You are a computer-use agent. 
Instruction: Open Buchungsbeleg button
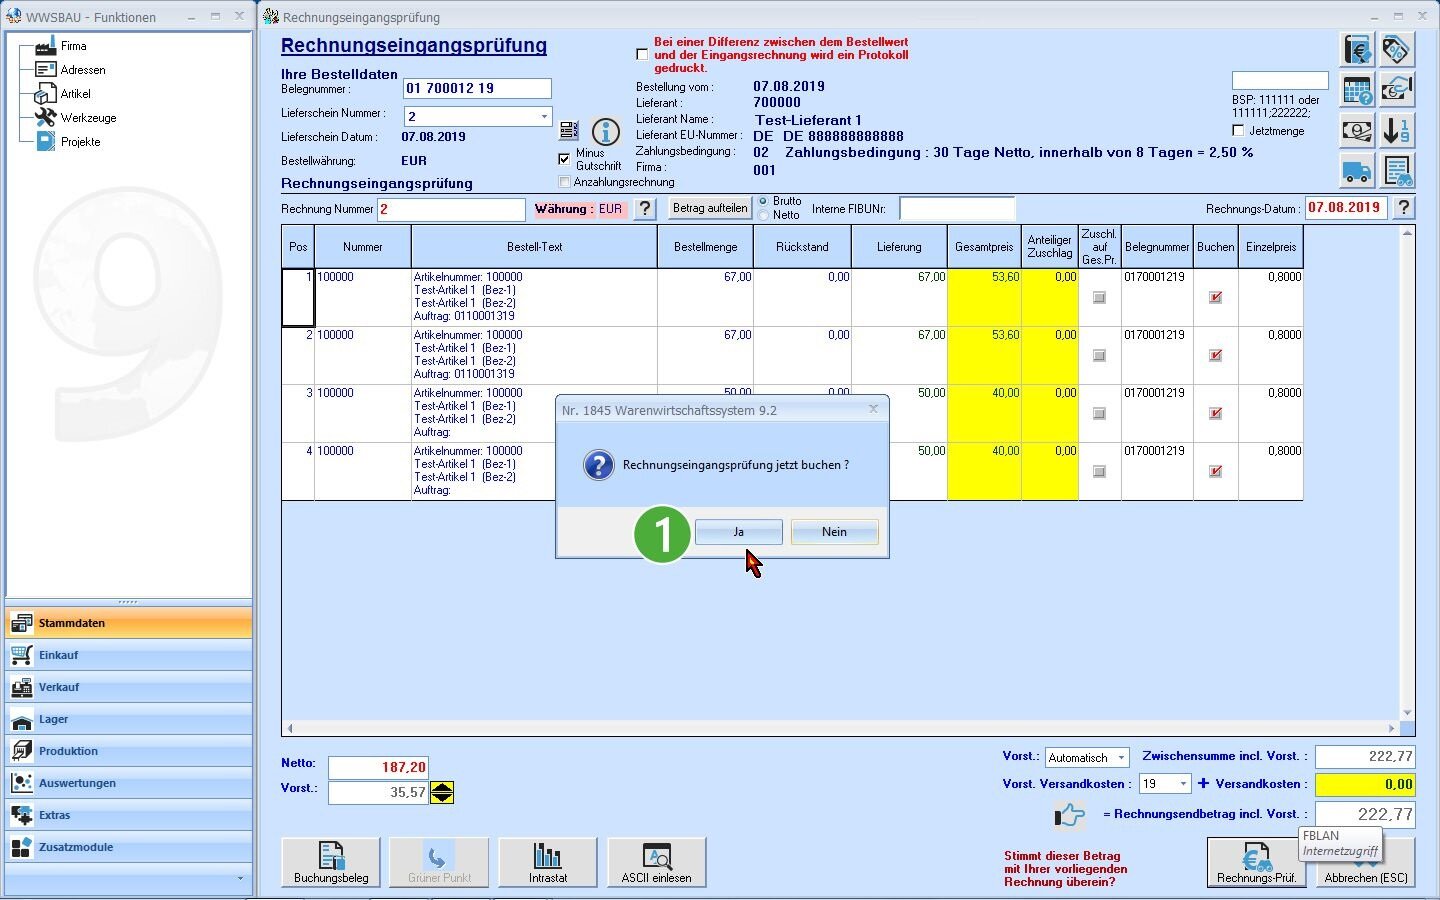(x=331, y=862)
